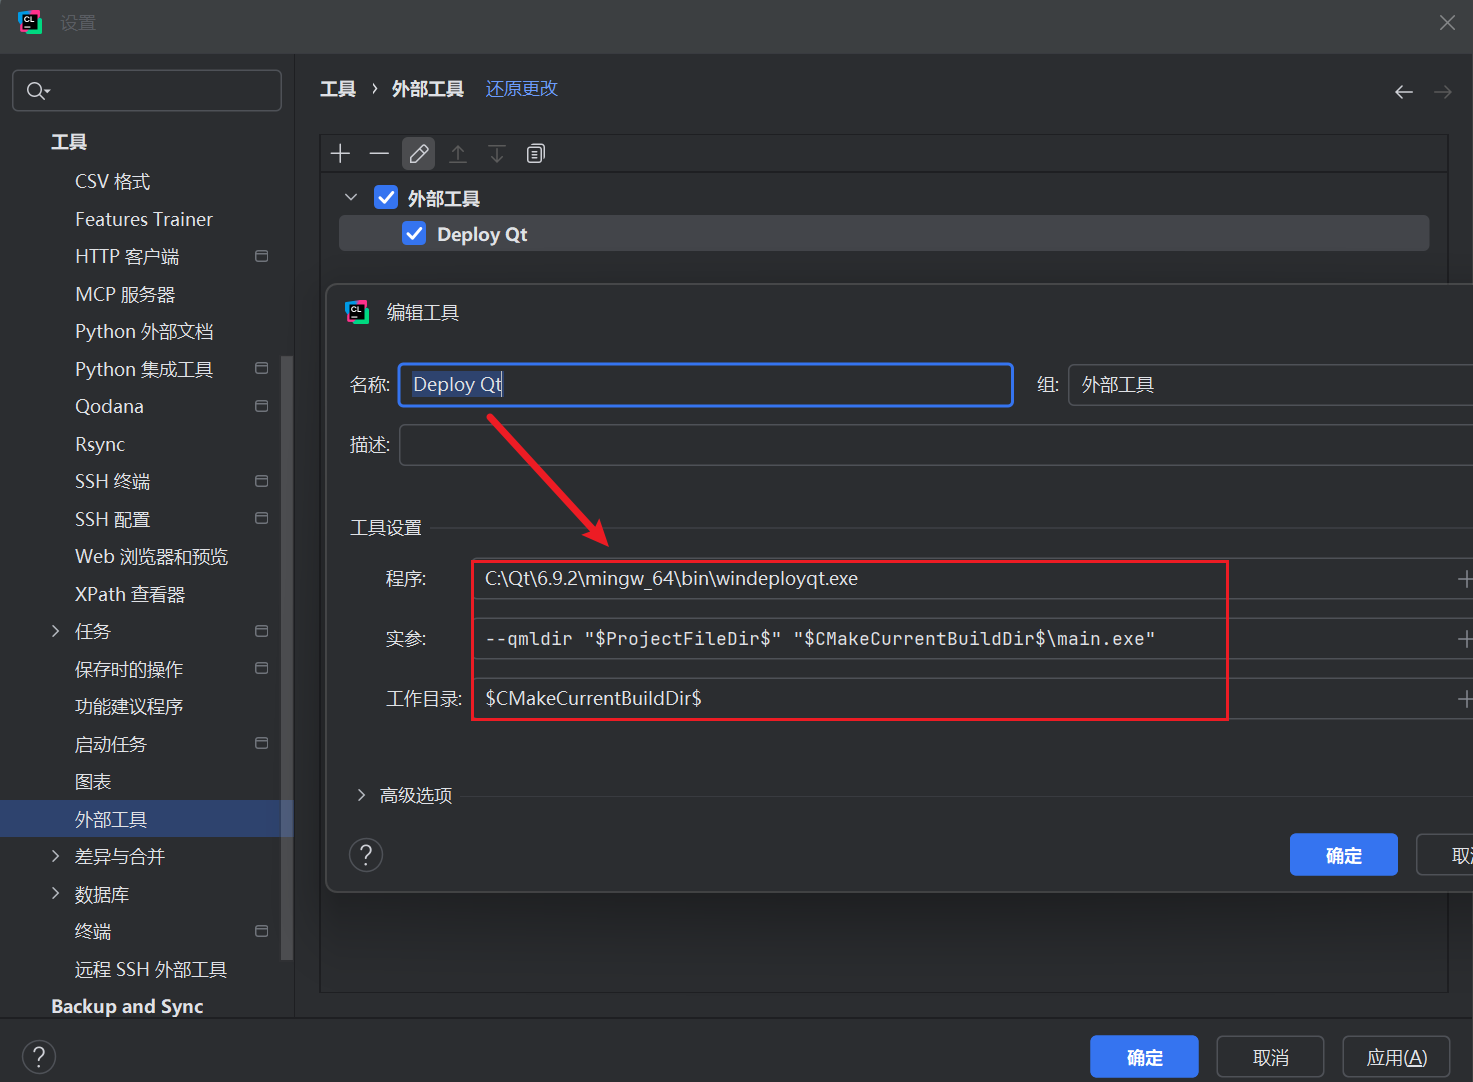Select the Deploy Qt row in the tools list
Image resolution: width=1473 pixels, height=1082 pixels.
point(884,234)
